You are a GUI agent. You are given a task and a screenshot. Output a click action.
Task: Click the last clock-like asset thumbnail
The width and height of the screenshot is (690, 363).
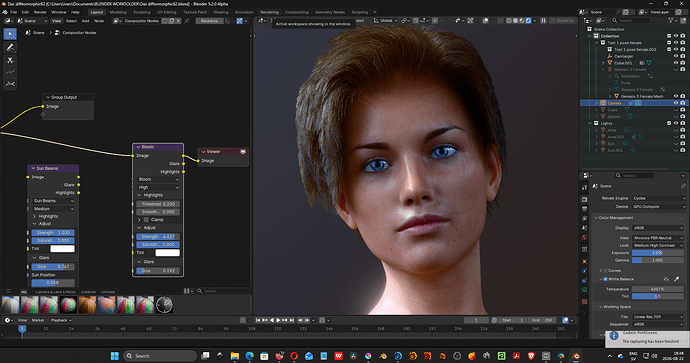[x=164, y=305]
